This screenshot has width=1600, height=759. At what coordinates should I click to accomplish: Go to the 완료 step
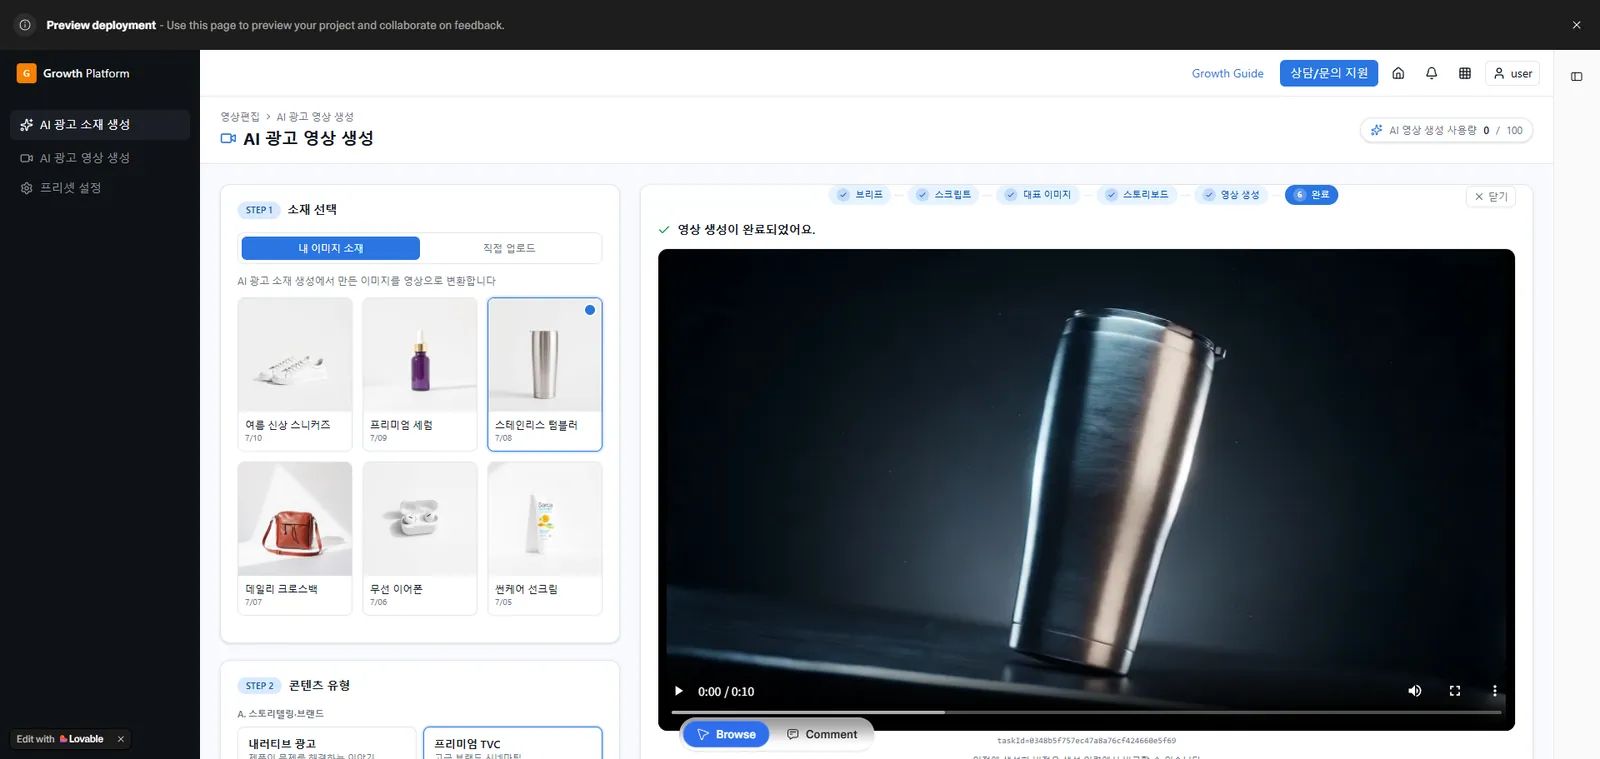[1311, 195]
